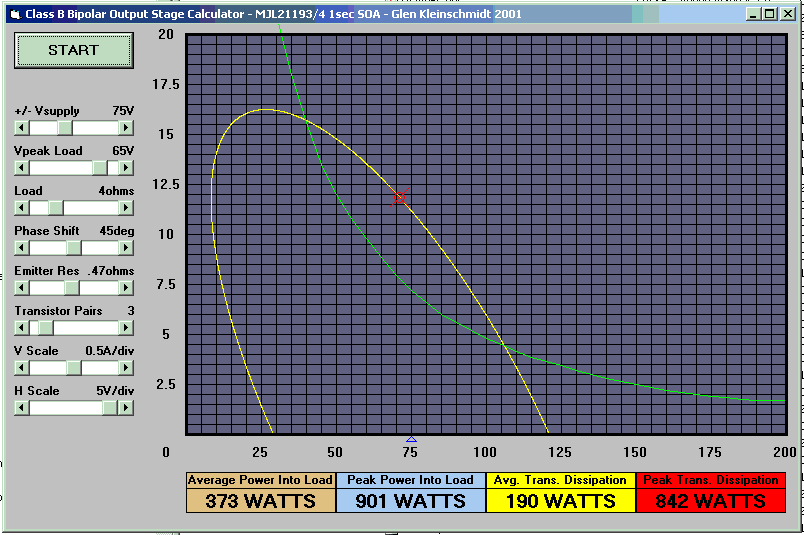Click the Vpeak Load slider thumb
Image resolution: width=804 pixels, height=535 pixels.
click(x=99, y=168)
